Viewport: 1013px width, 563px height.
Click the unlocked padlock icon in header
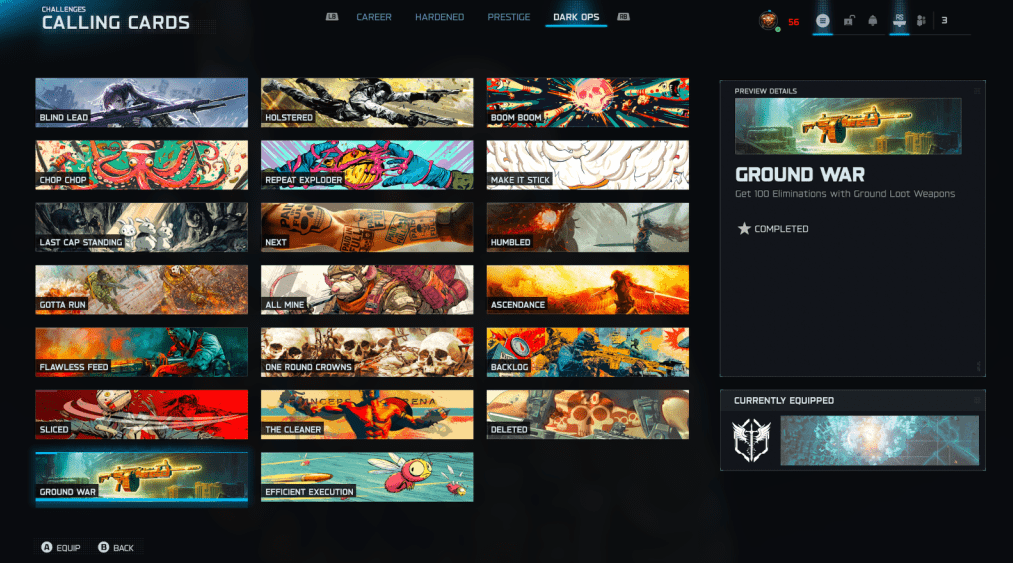click(848, 21)
